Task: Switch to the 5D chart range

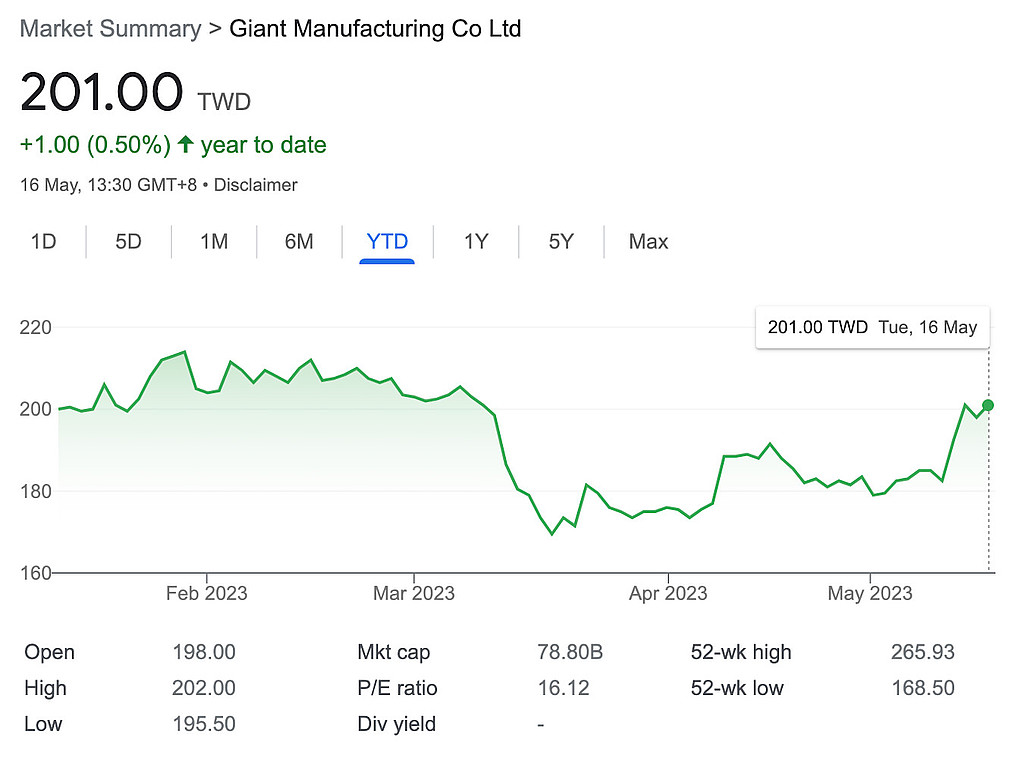Action: 128,242
